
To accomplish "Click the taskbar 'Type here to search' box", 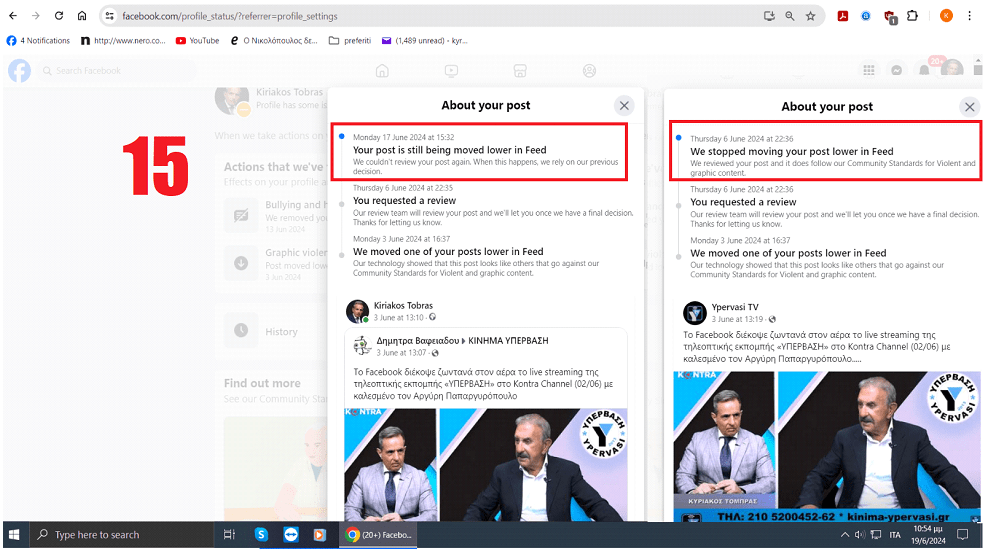I will point(121,534).
